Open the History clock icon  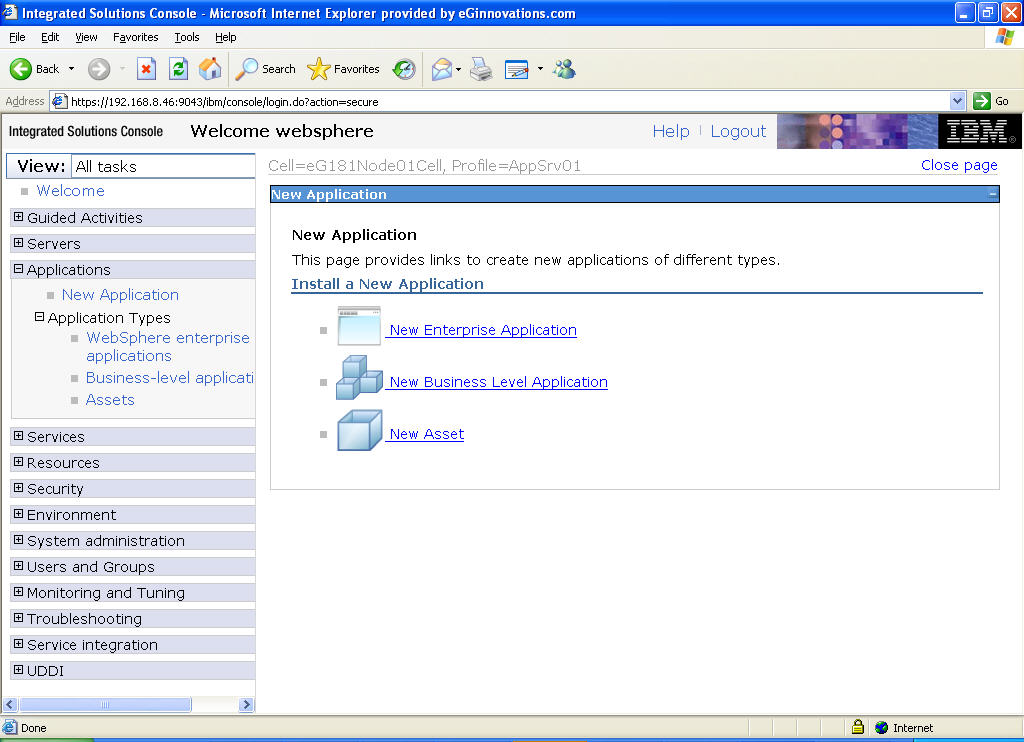pyautogui.click(x=404, y=69)
